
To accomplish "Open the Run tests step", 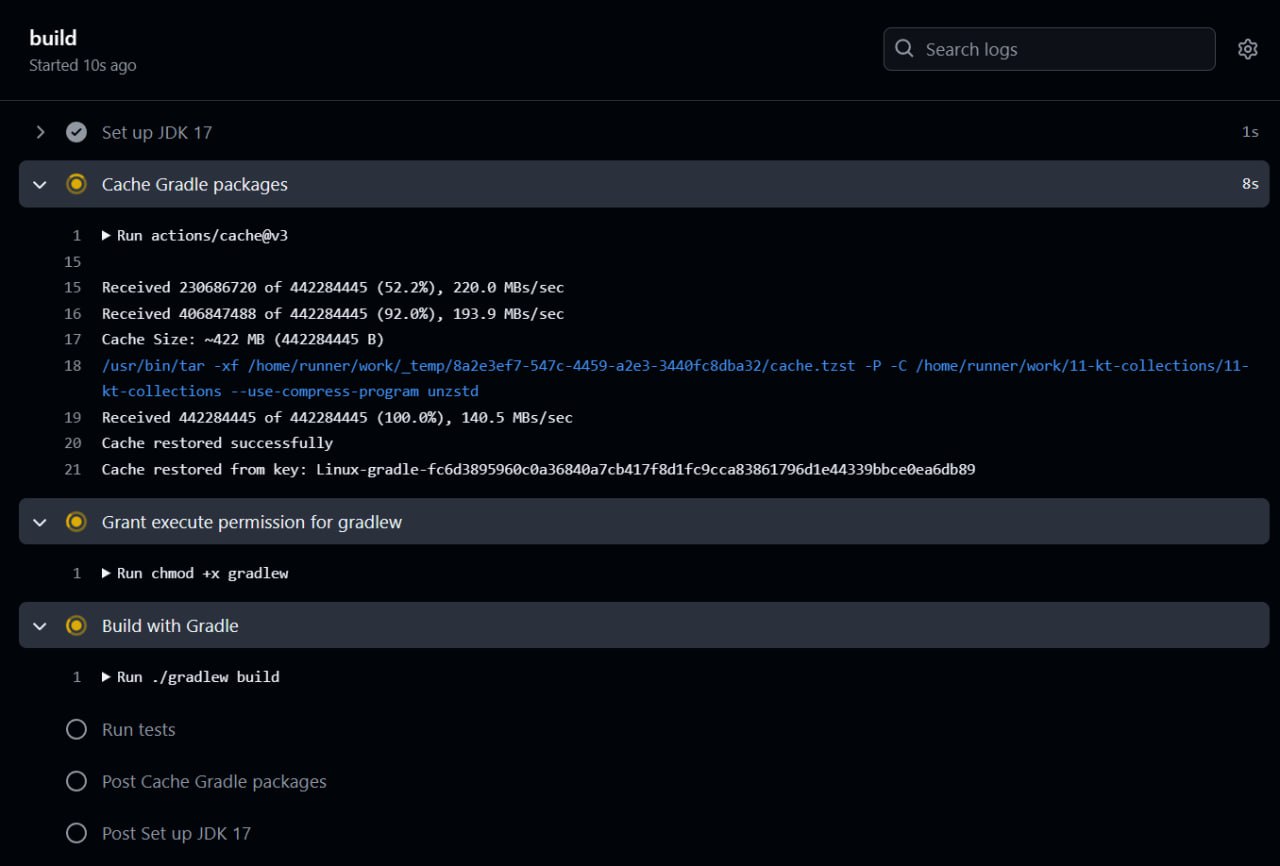I will (138, 730).
